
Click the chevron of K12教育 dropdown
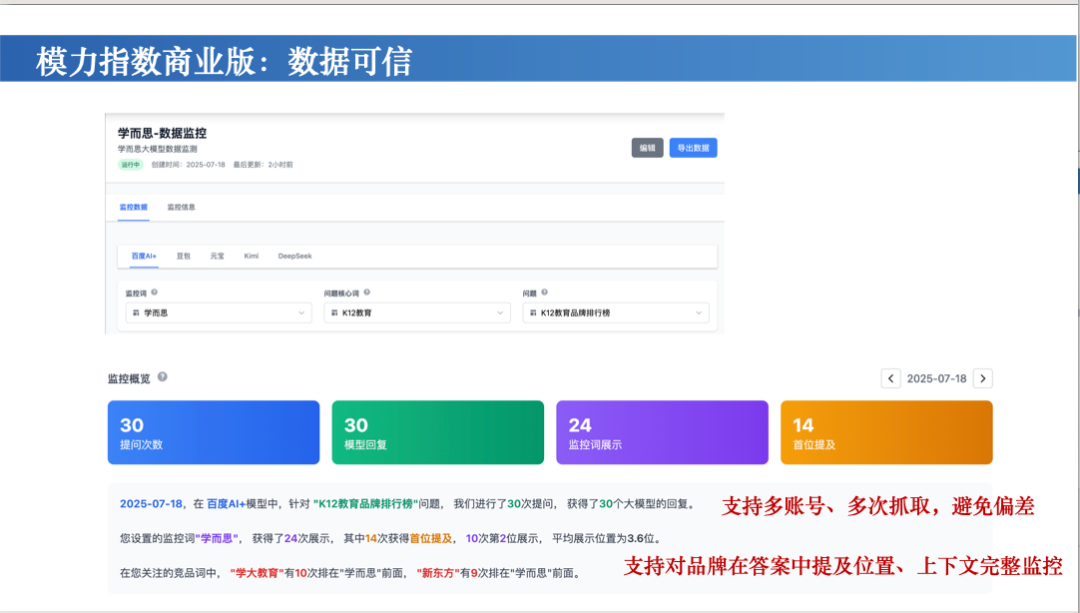(x=500, y=313)
